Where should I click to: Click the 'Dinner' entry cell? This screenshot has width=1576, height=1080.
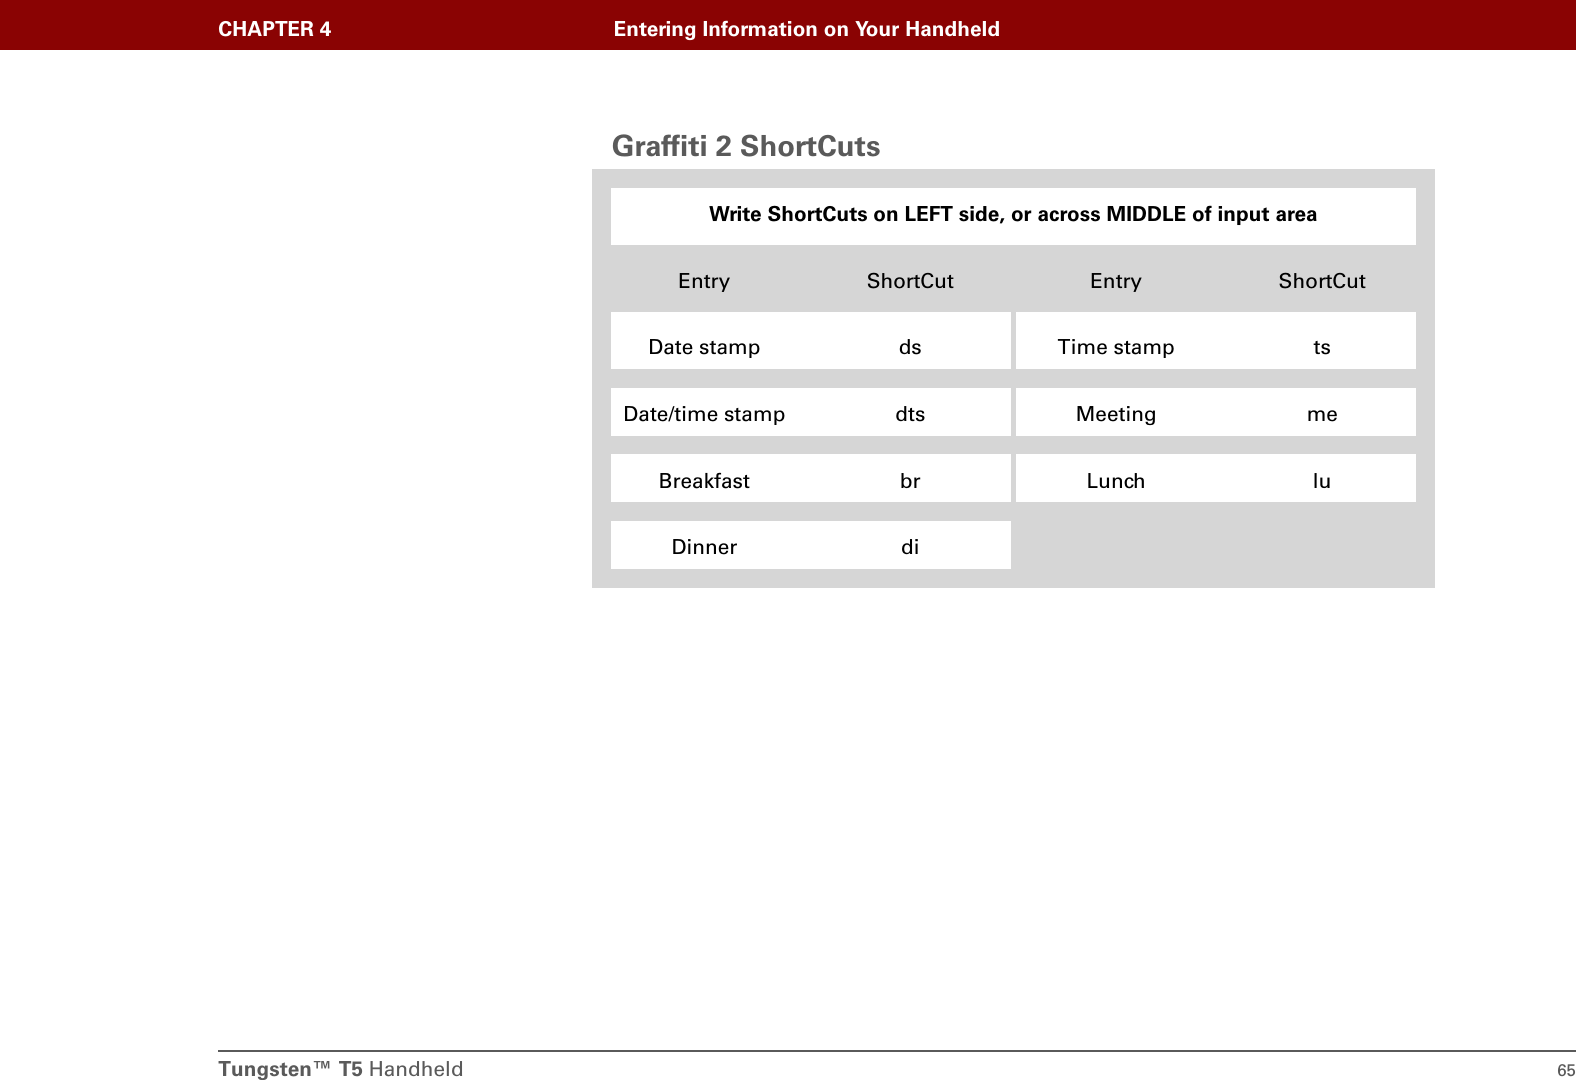(x=704, y=547)
